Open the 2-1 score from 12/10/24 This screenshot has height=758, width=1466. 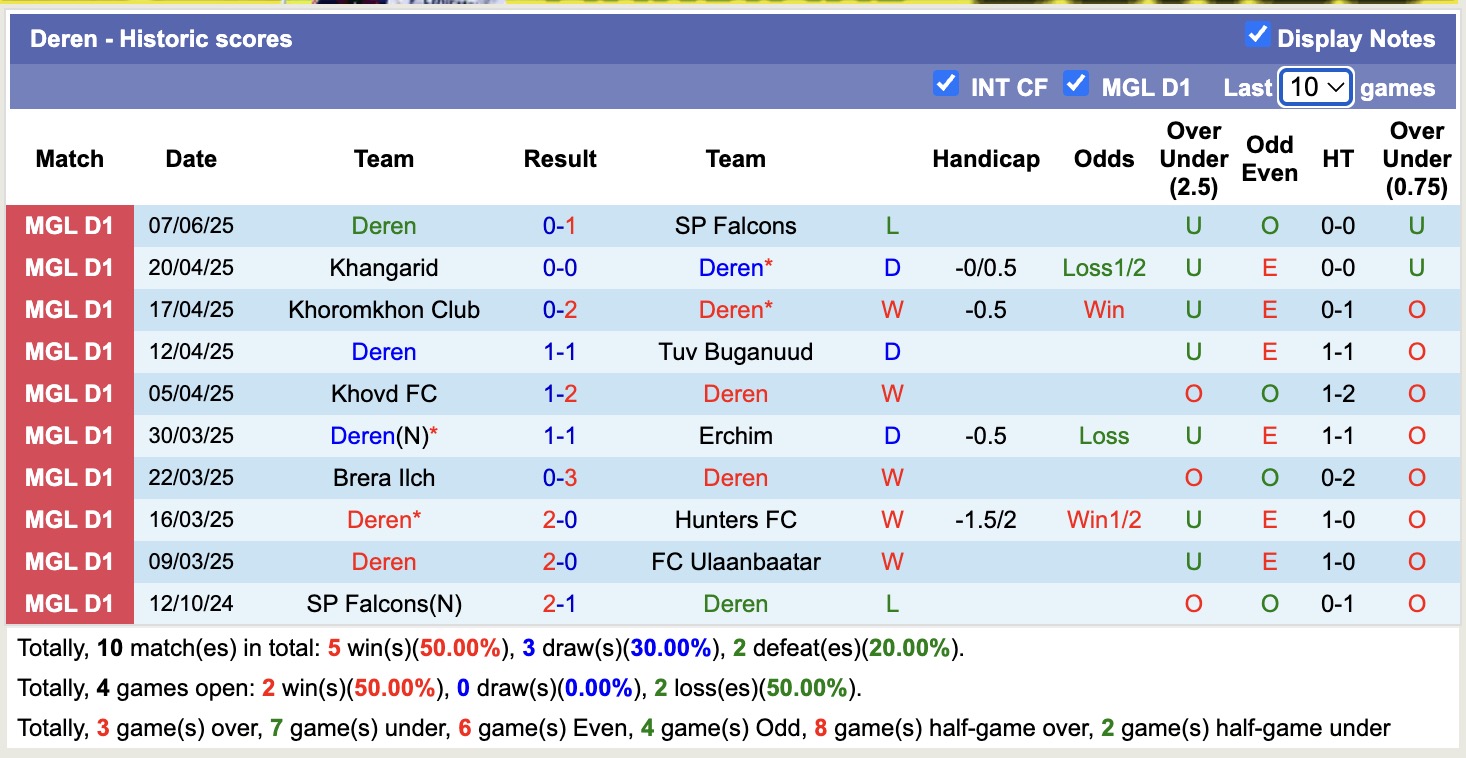pos(560,604)
